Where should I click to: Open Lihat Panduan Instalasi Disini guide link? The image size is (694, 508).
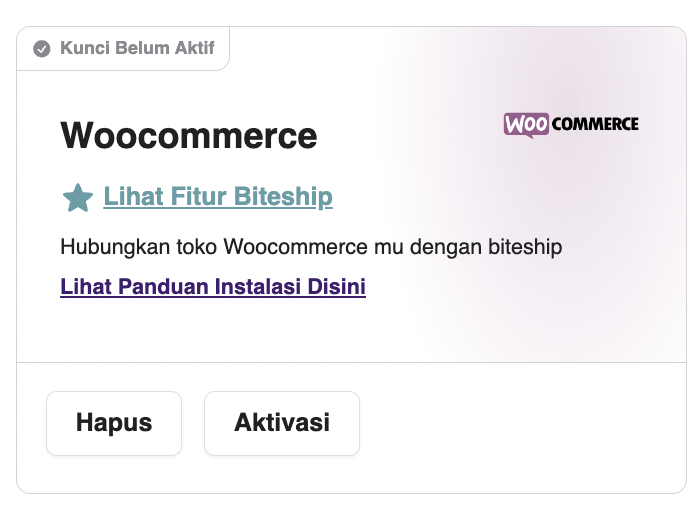pos(213,286)
